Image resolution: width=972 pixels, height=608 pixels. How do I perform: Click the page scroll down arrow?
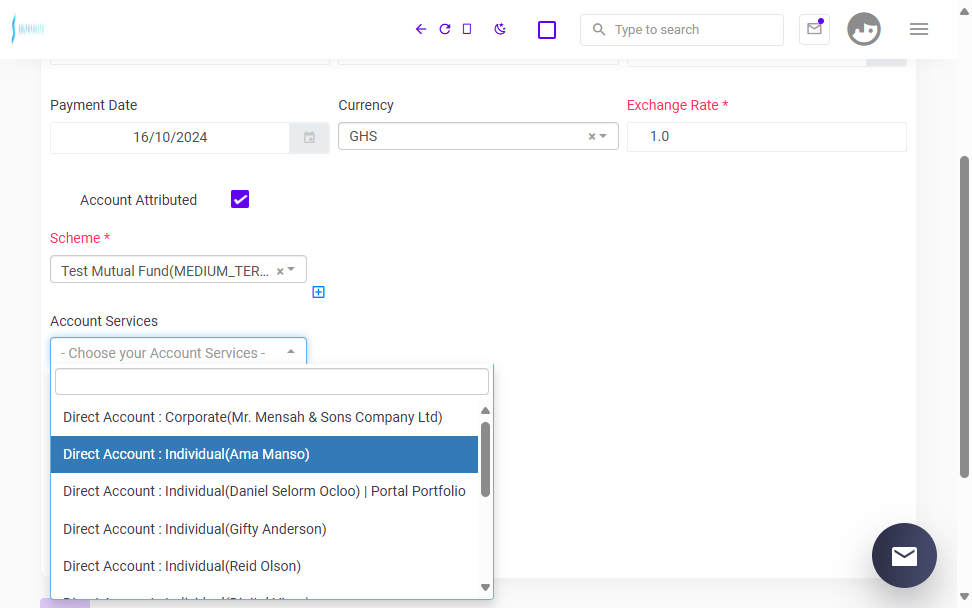[964, 596]
